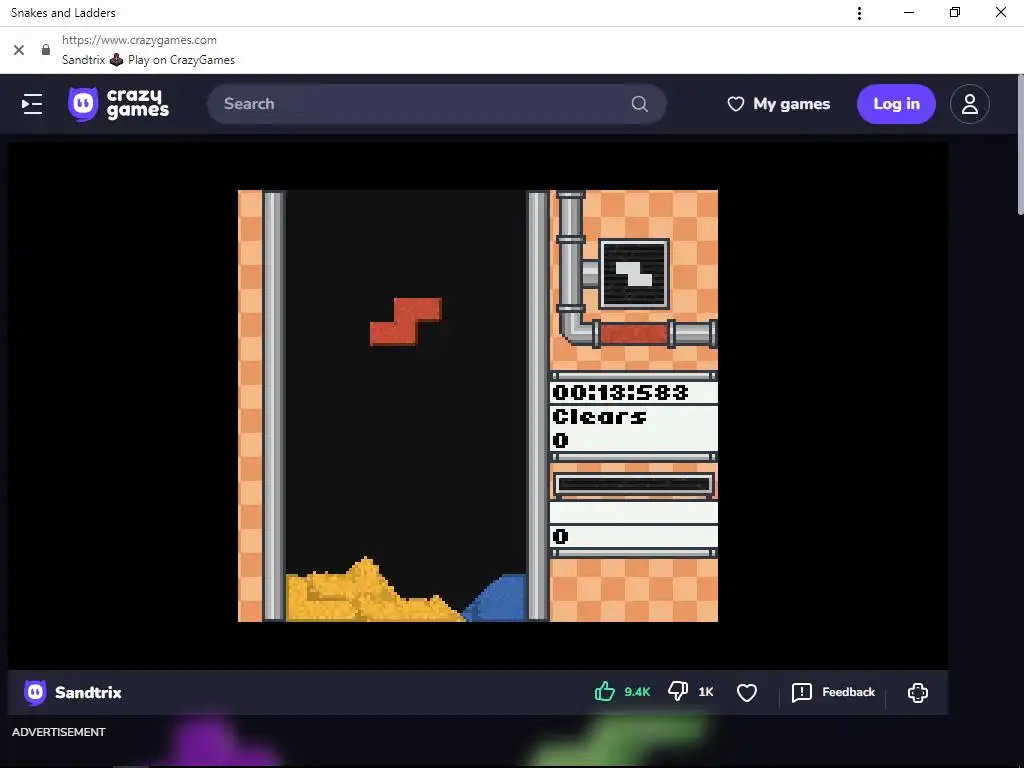The image size is (1024, 768).
Task: Click the score value below progress bar
Action: [x=560, y=536]
